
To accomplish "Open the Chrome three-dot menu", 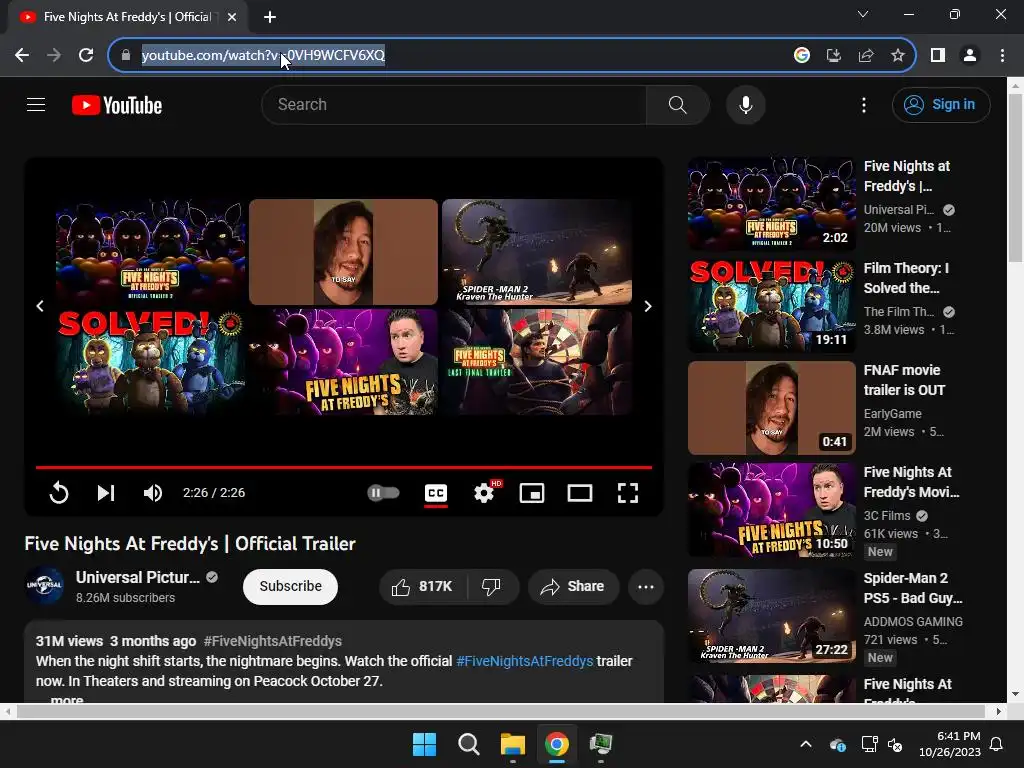I will (1002, 56).
